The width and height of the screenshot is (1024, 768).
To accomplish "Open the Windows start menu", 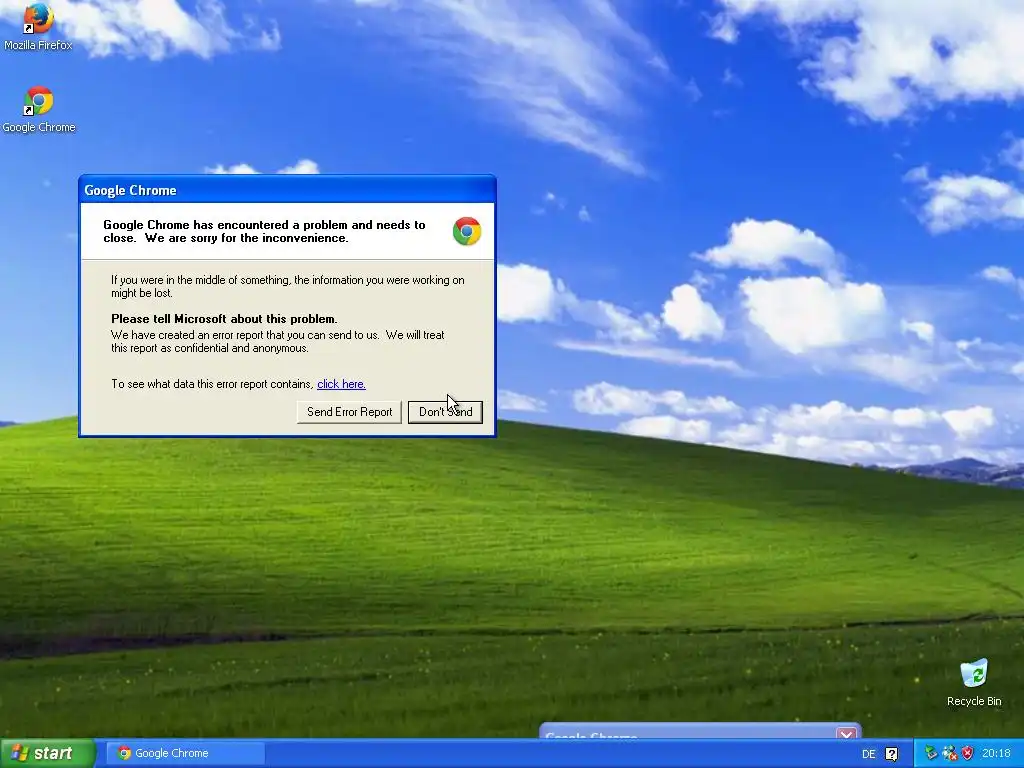I will (x=48, y=753).
